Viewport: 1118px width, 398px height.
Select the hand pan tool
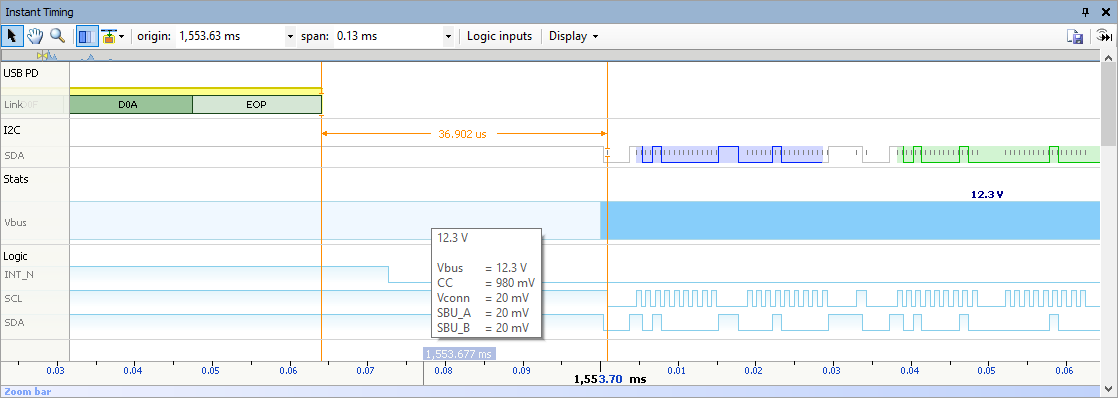click(35, 36)
